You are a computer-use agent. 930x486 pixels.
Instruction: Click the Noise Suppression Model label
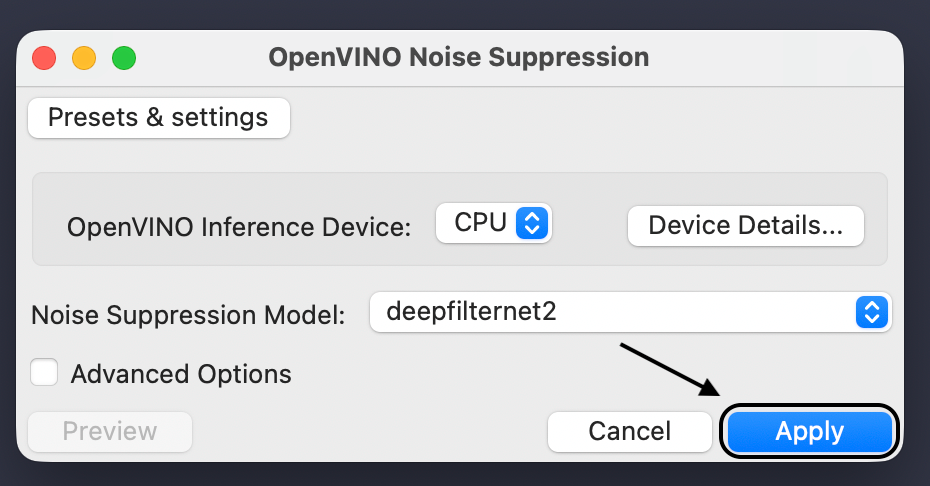[x=188, y=315]
